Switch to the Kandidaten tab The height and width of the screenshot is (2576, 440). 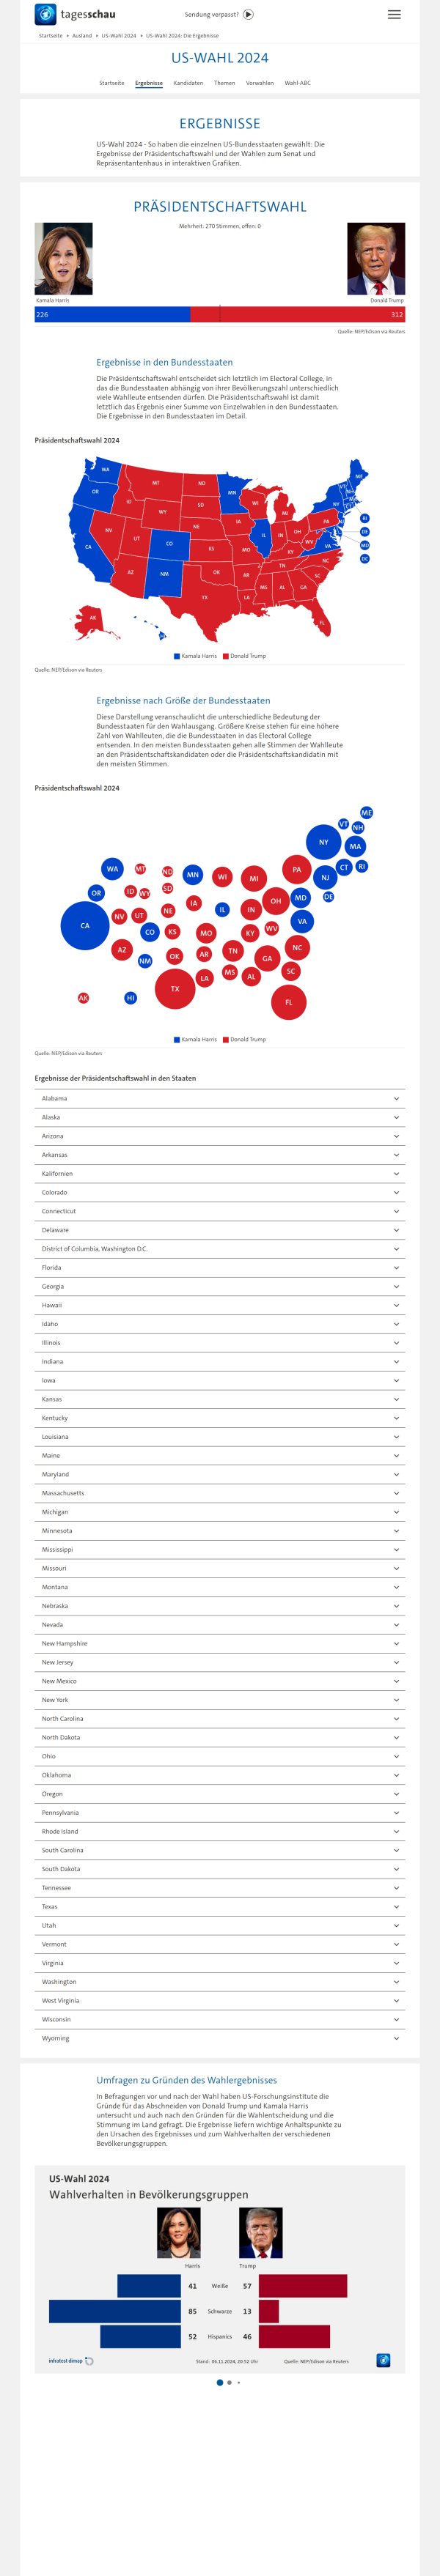[x=188, y=83]
